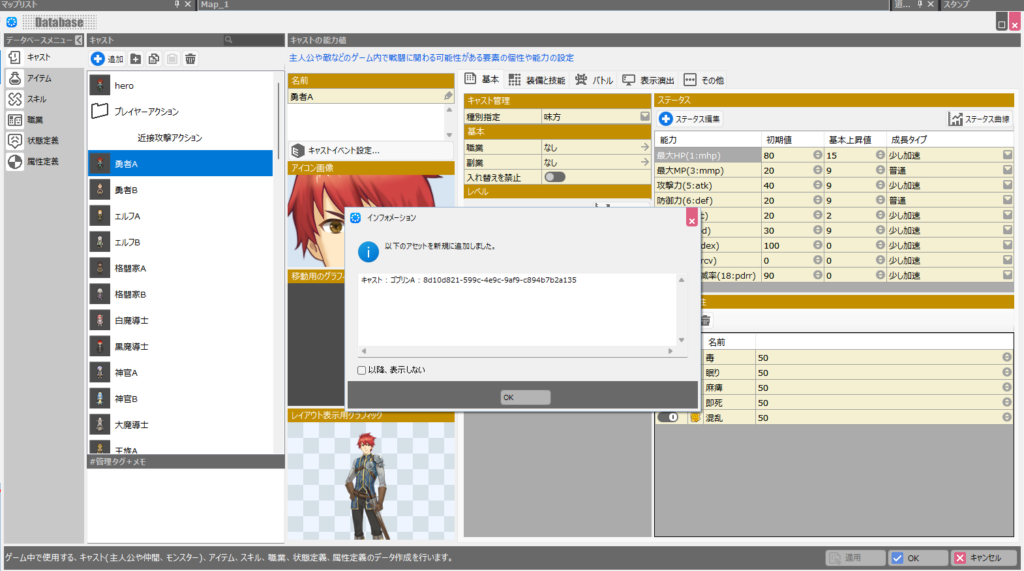Open the 種別指定 dropdown showing 味方

[x=644, y=117]
